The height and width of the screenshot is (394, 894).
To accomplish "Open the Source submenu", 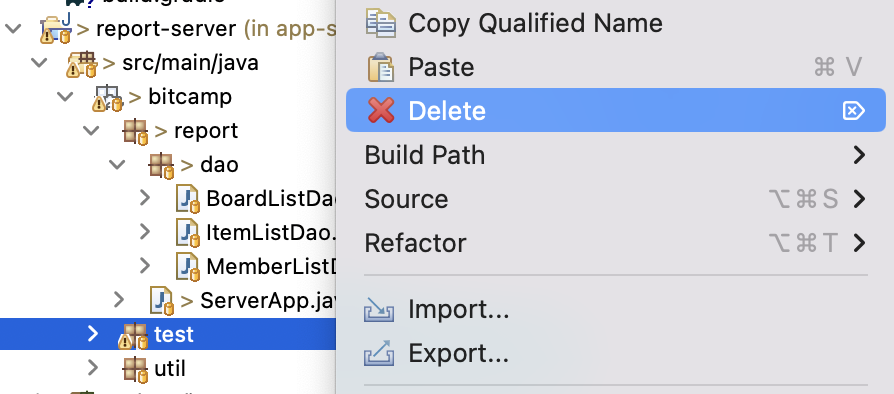I will pyautogui.click(x=616, y=198).
